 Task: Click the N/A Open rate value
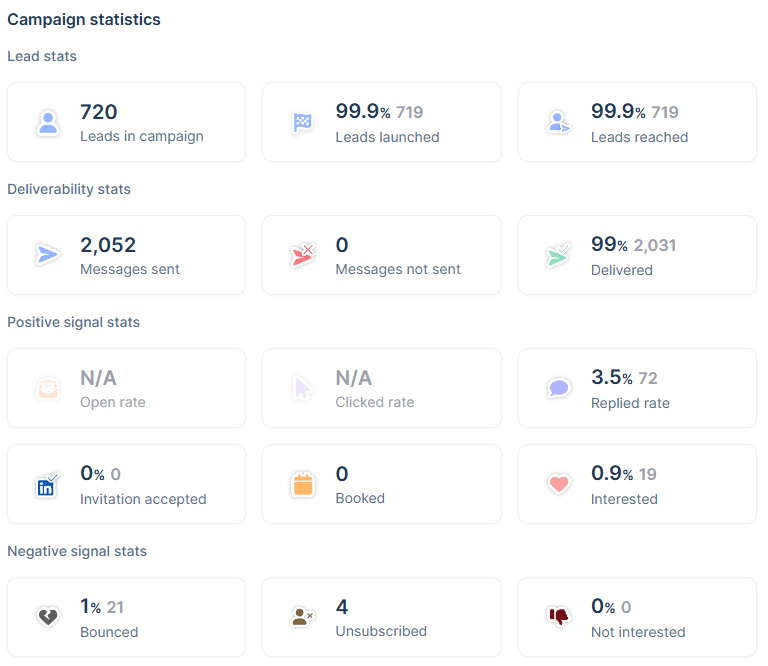[98, 378]
